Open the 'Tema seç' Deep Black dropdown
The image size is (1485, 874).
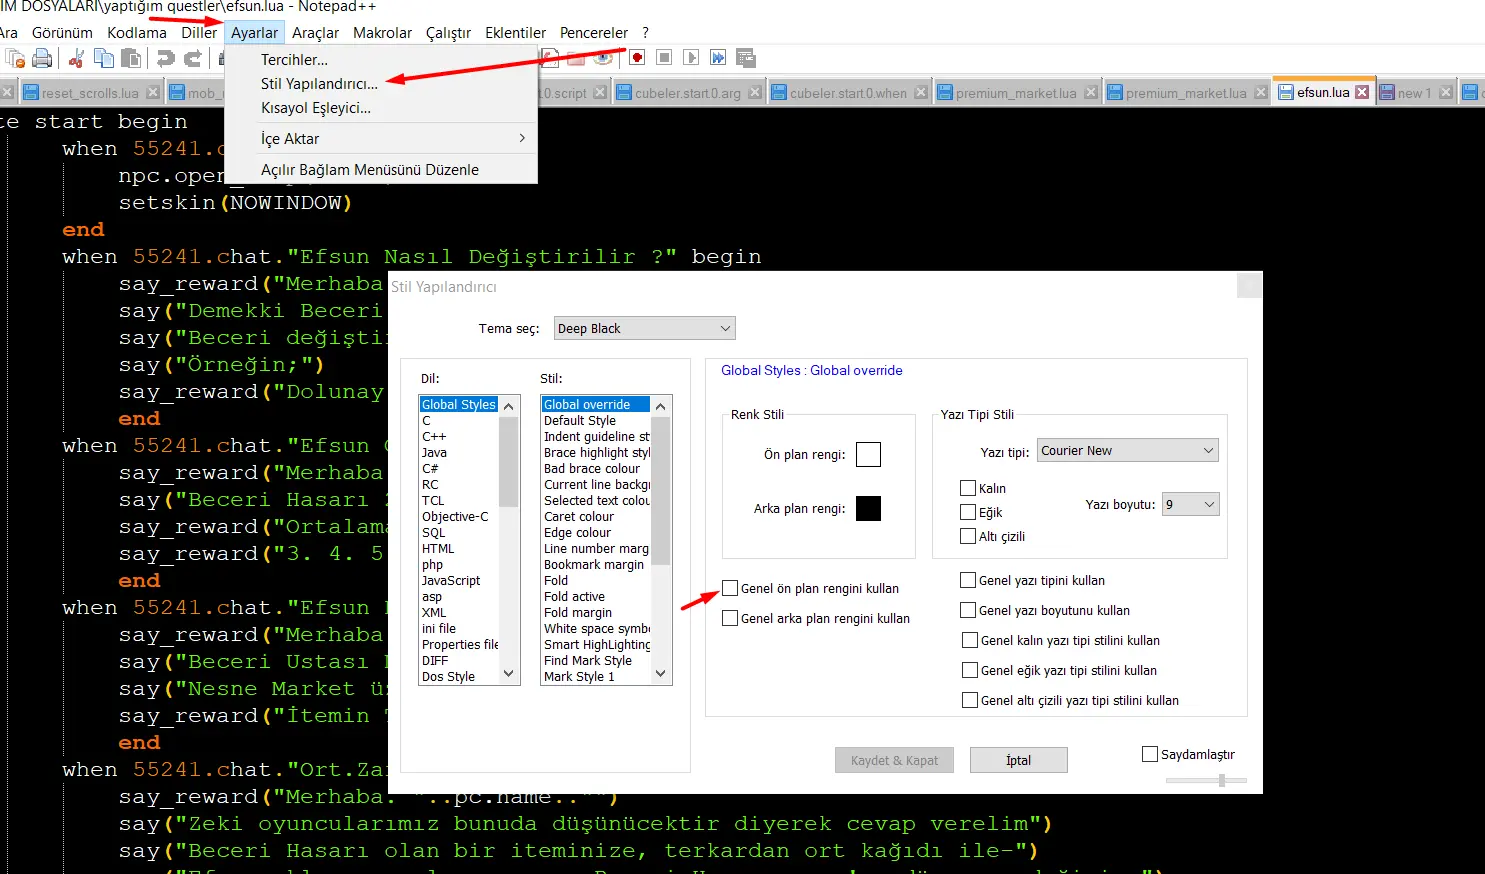coord(644,328)
